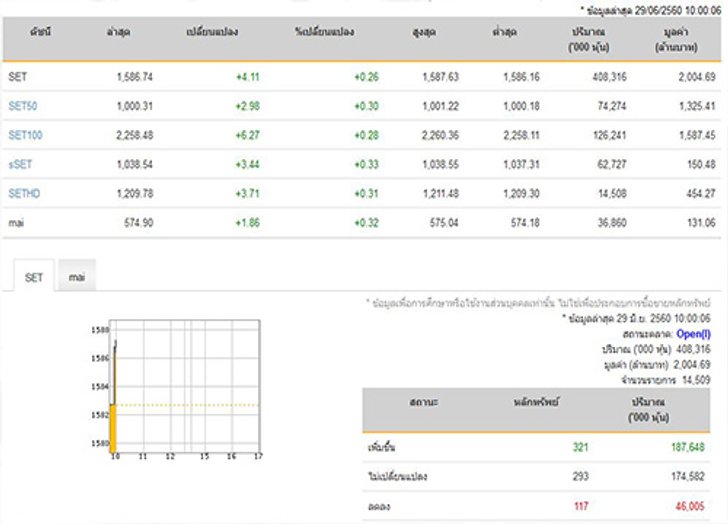
Task: Select SET last value 1,586.74
Action: tap(135, 77)
